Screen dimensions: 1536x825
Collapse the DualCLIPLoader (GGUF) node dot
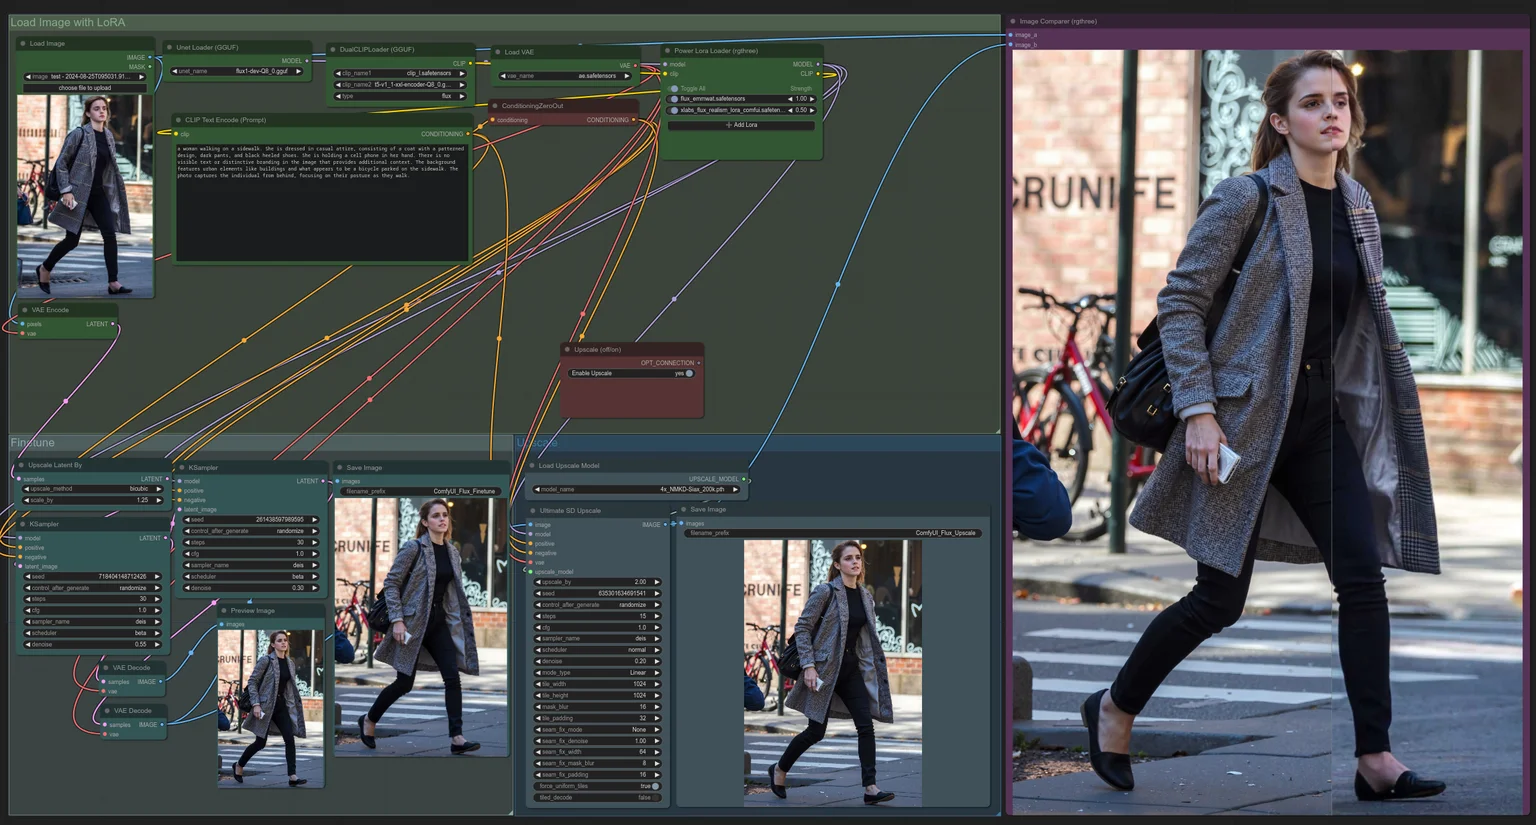333,49
